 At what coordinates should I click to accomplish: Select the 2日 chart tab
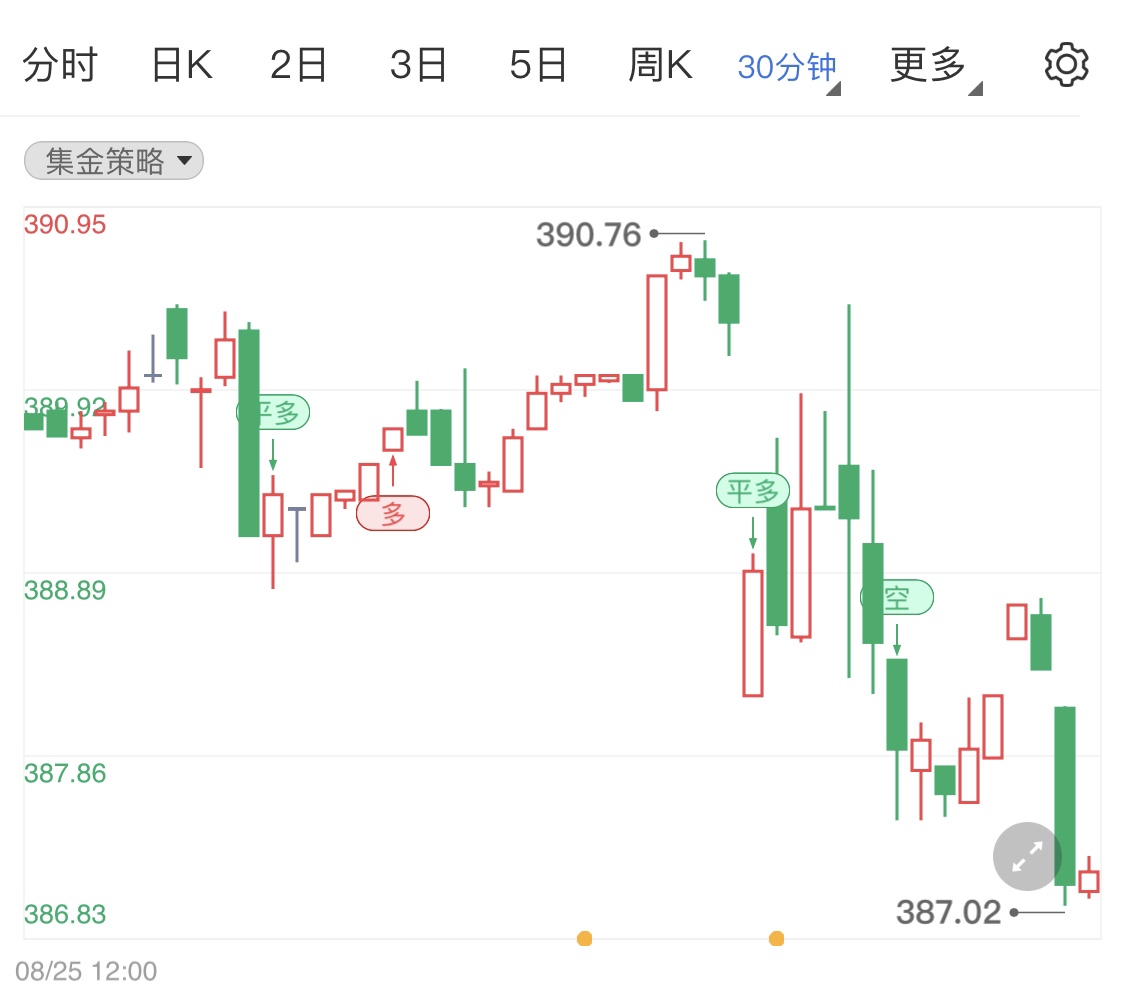point(298,65)
